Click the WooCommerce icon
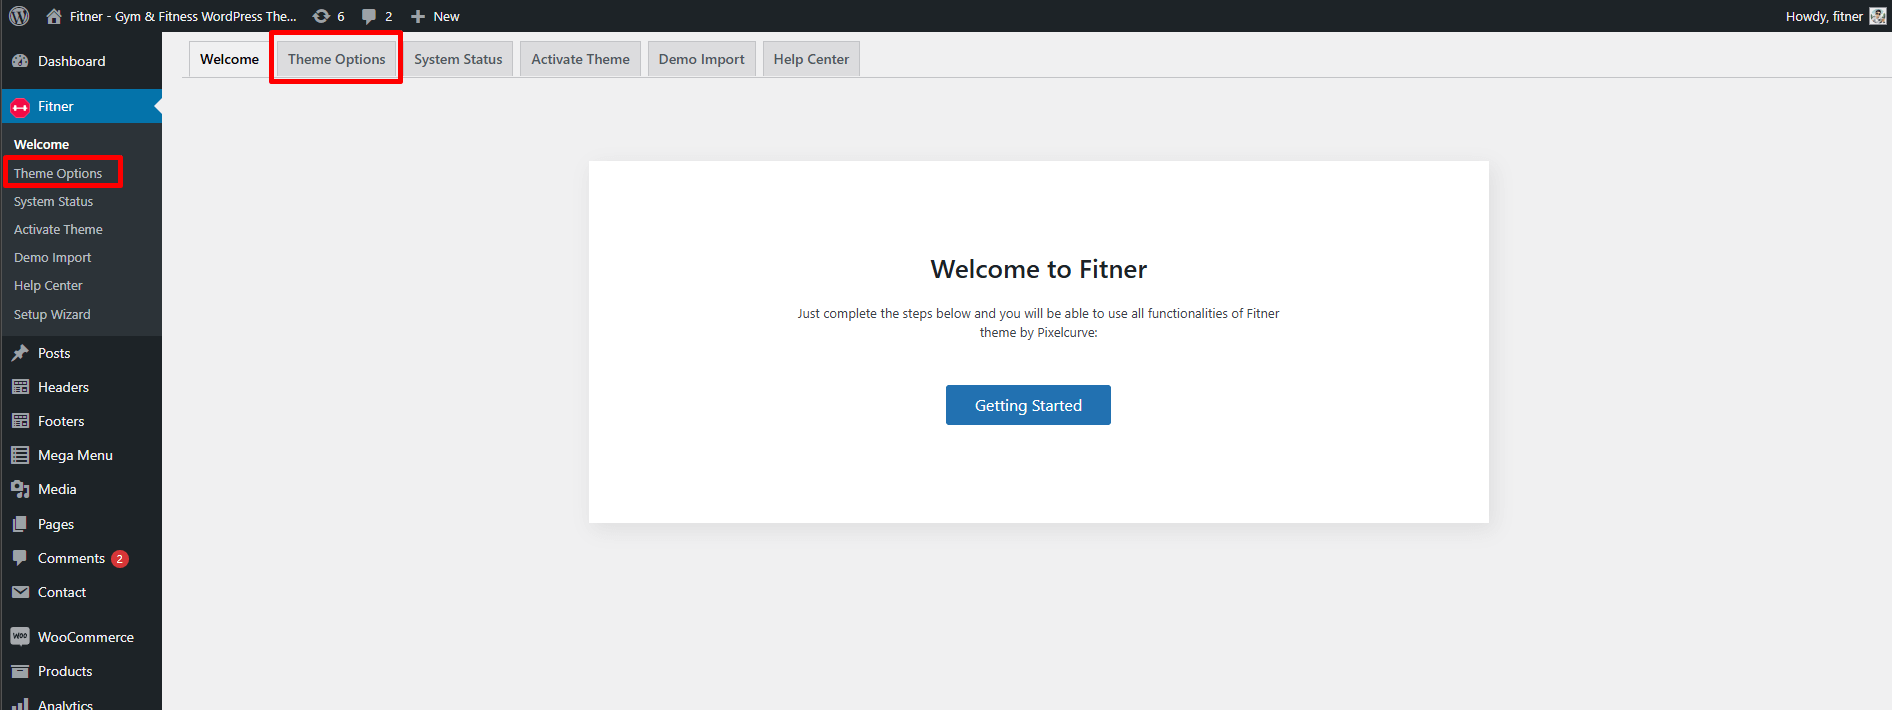This screenshot has height=710, width=1892. [x=20, y=637]
